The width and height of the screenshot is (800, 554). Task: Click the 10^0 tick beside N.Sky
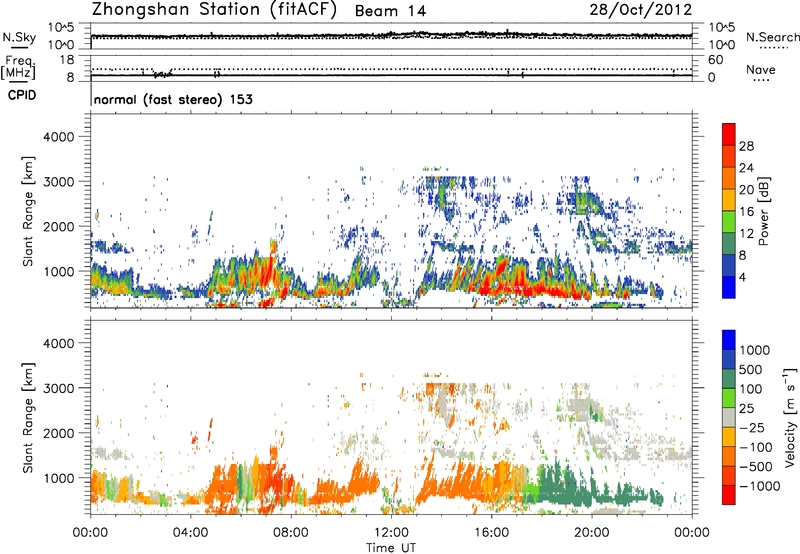point(61,45)
